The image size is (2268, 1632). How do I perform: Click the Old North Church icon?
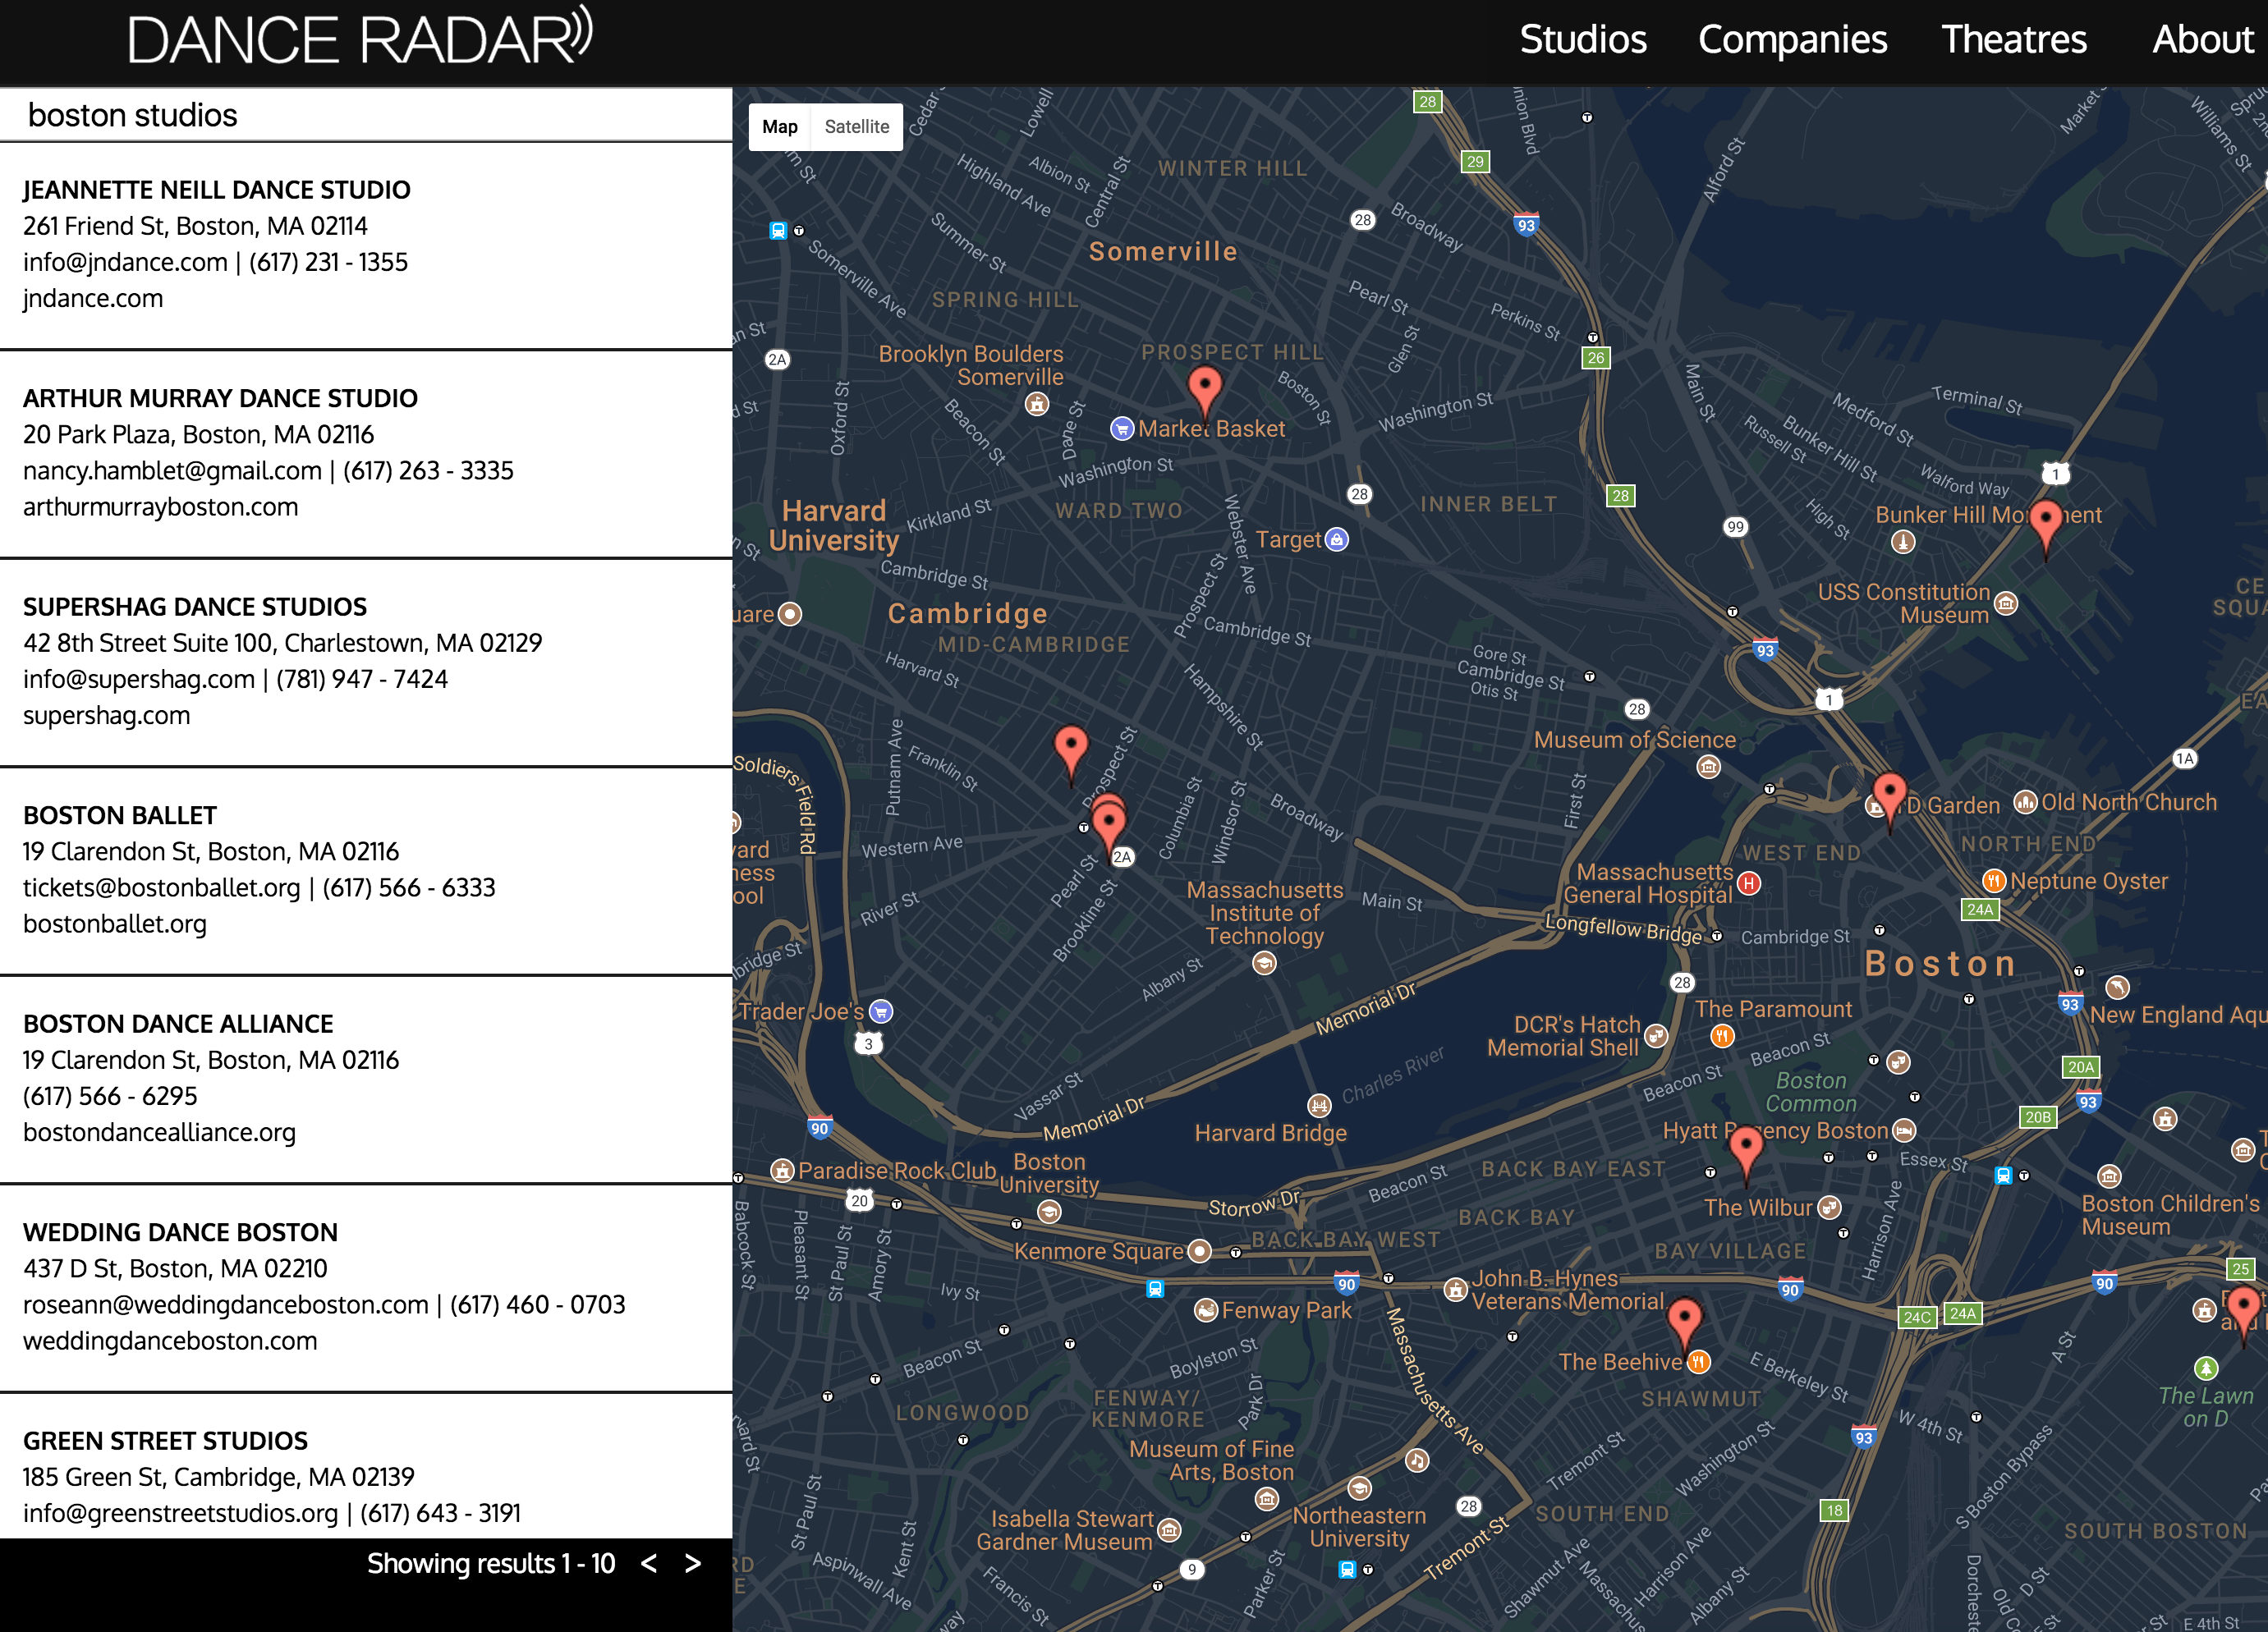(2025, 802)
